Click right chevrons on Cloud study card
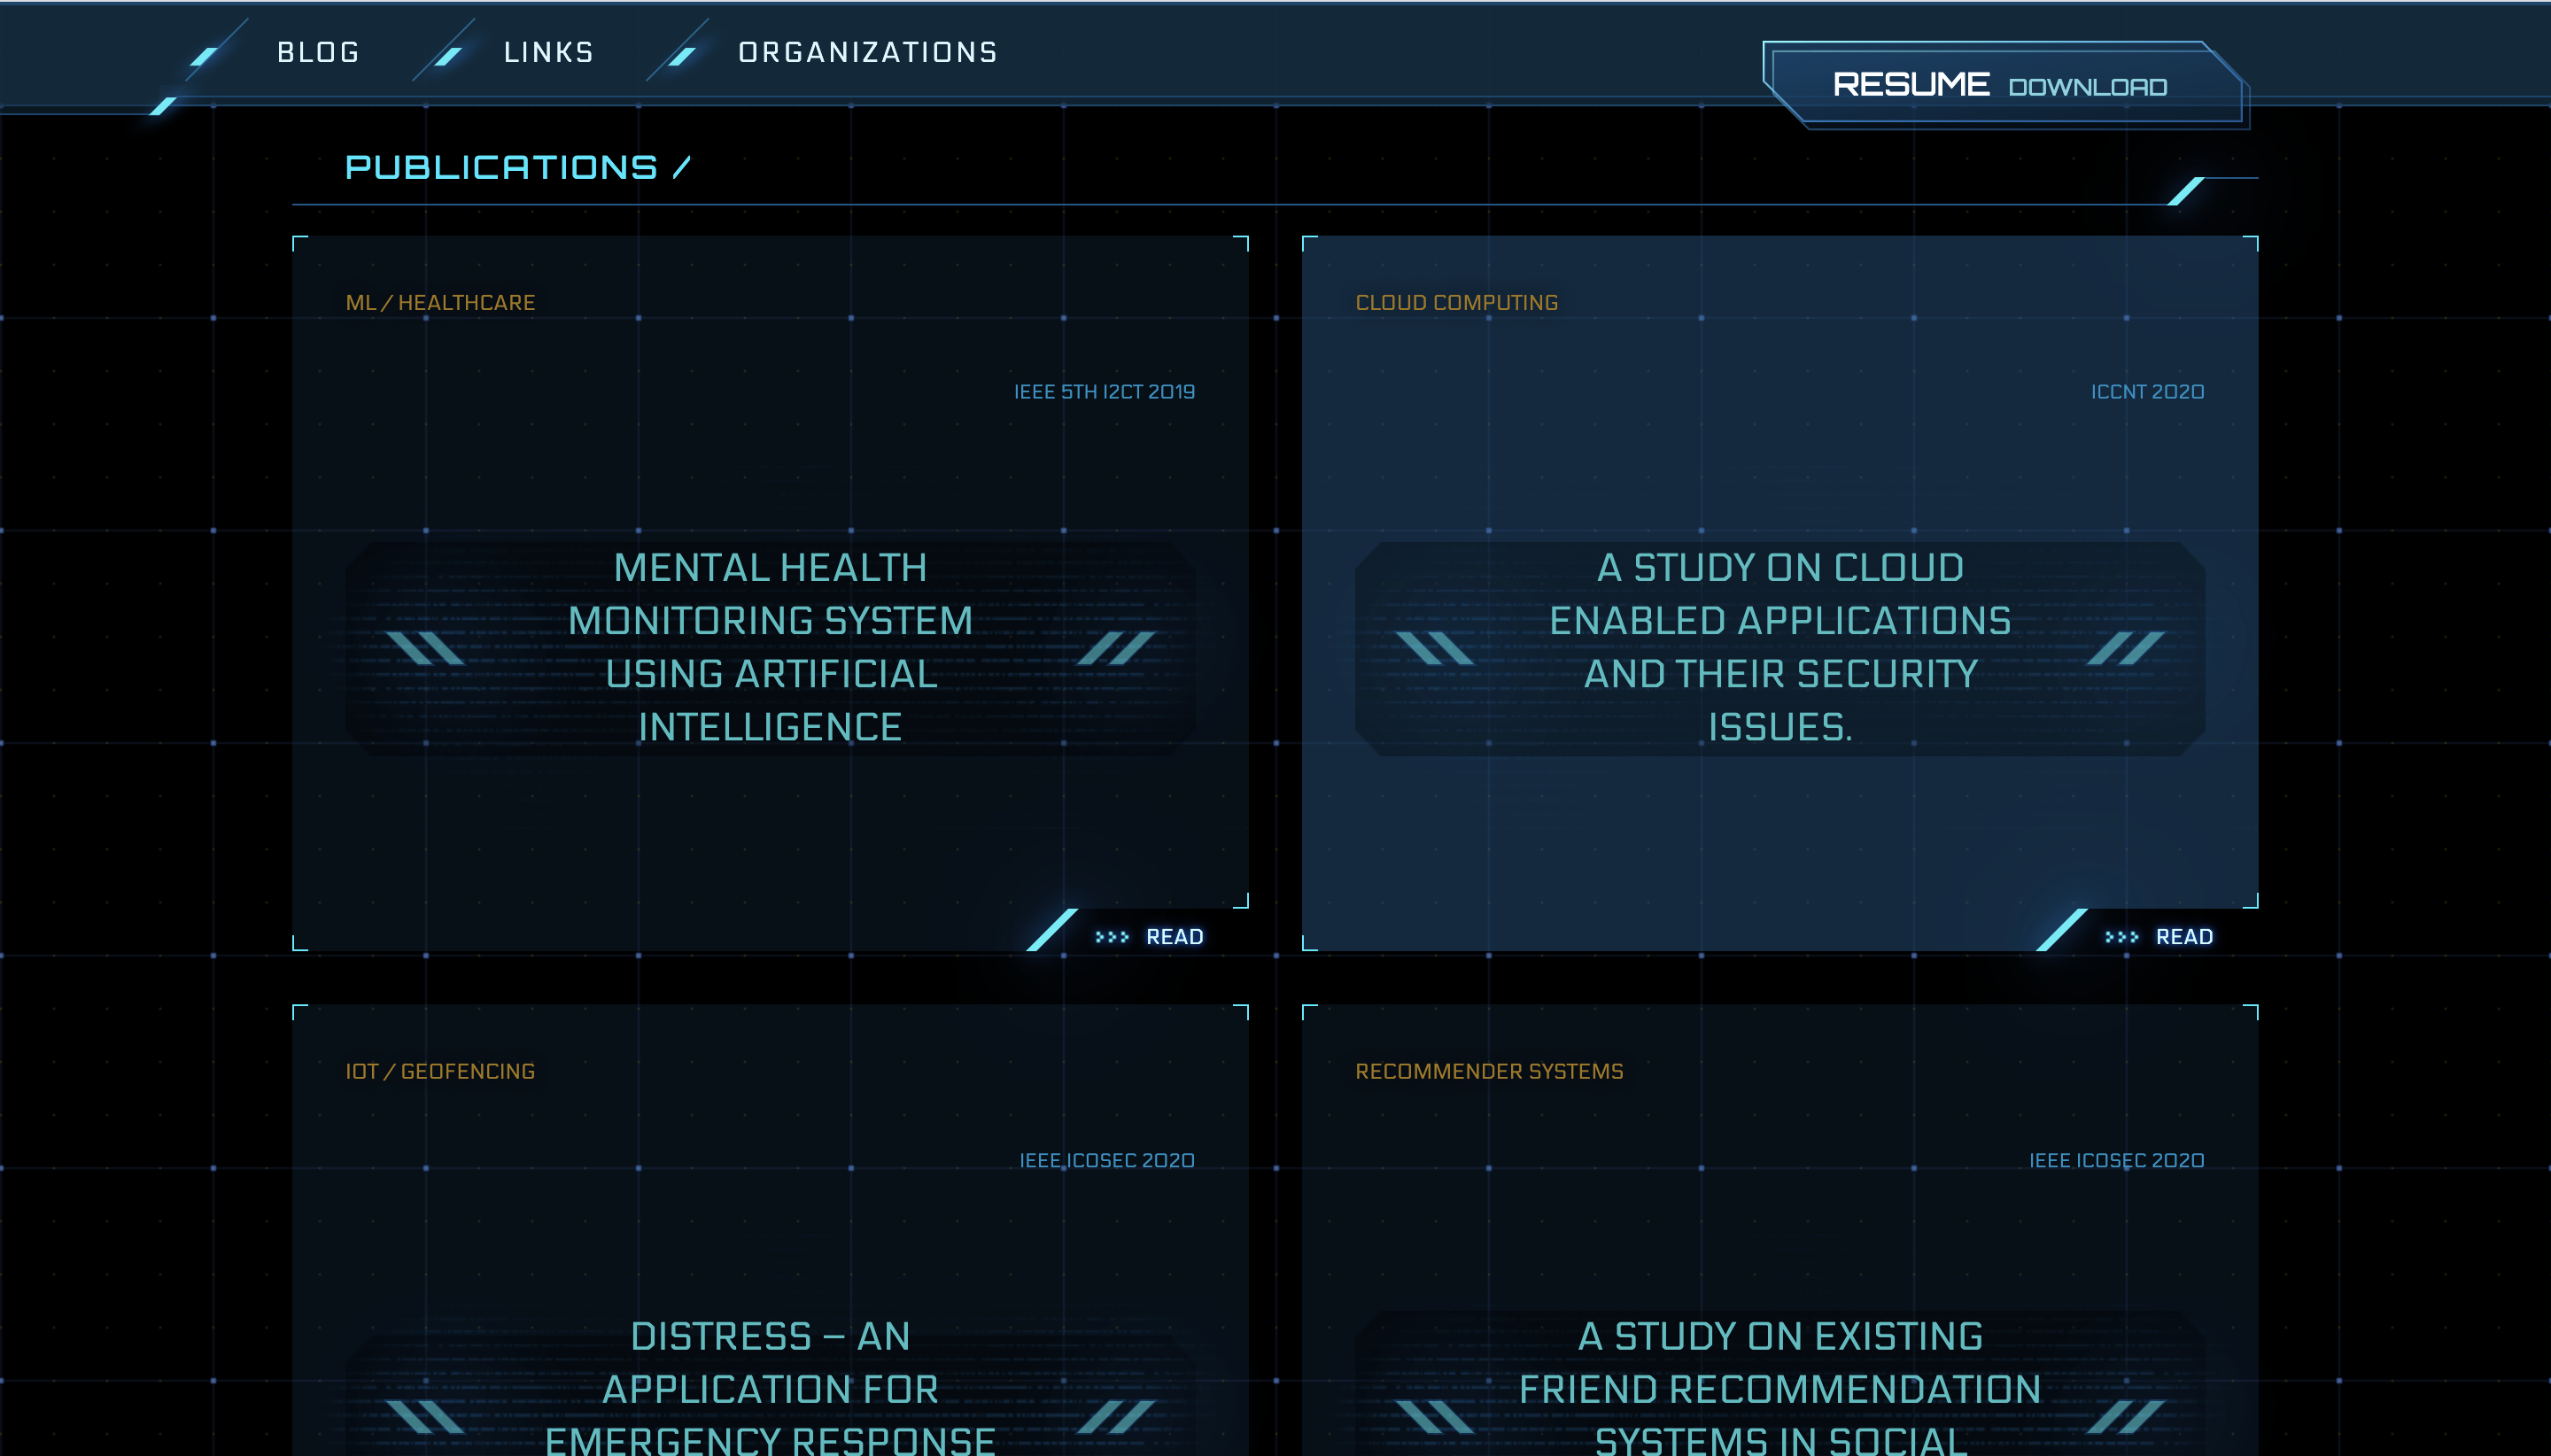The height and width of the screenshot is (1456, 2551). 2126,648
